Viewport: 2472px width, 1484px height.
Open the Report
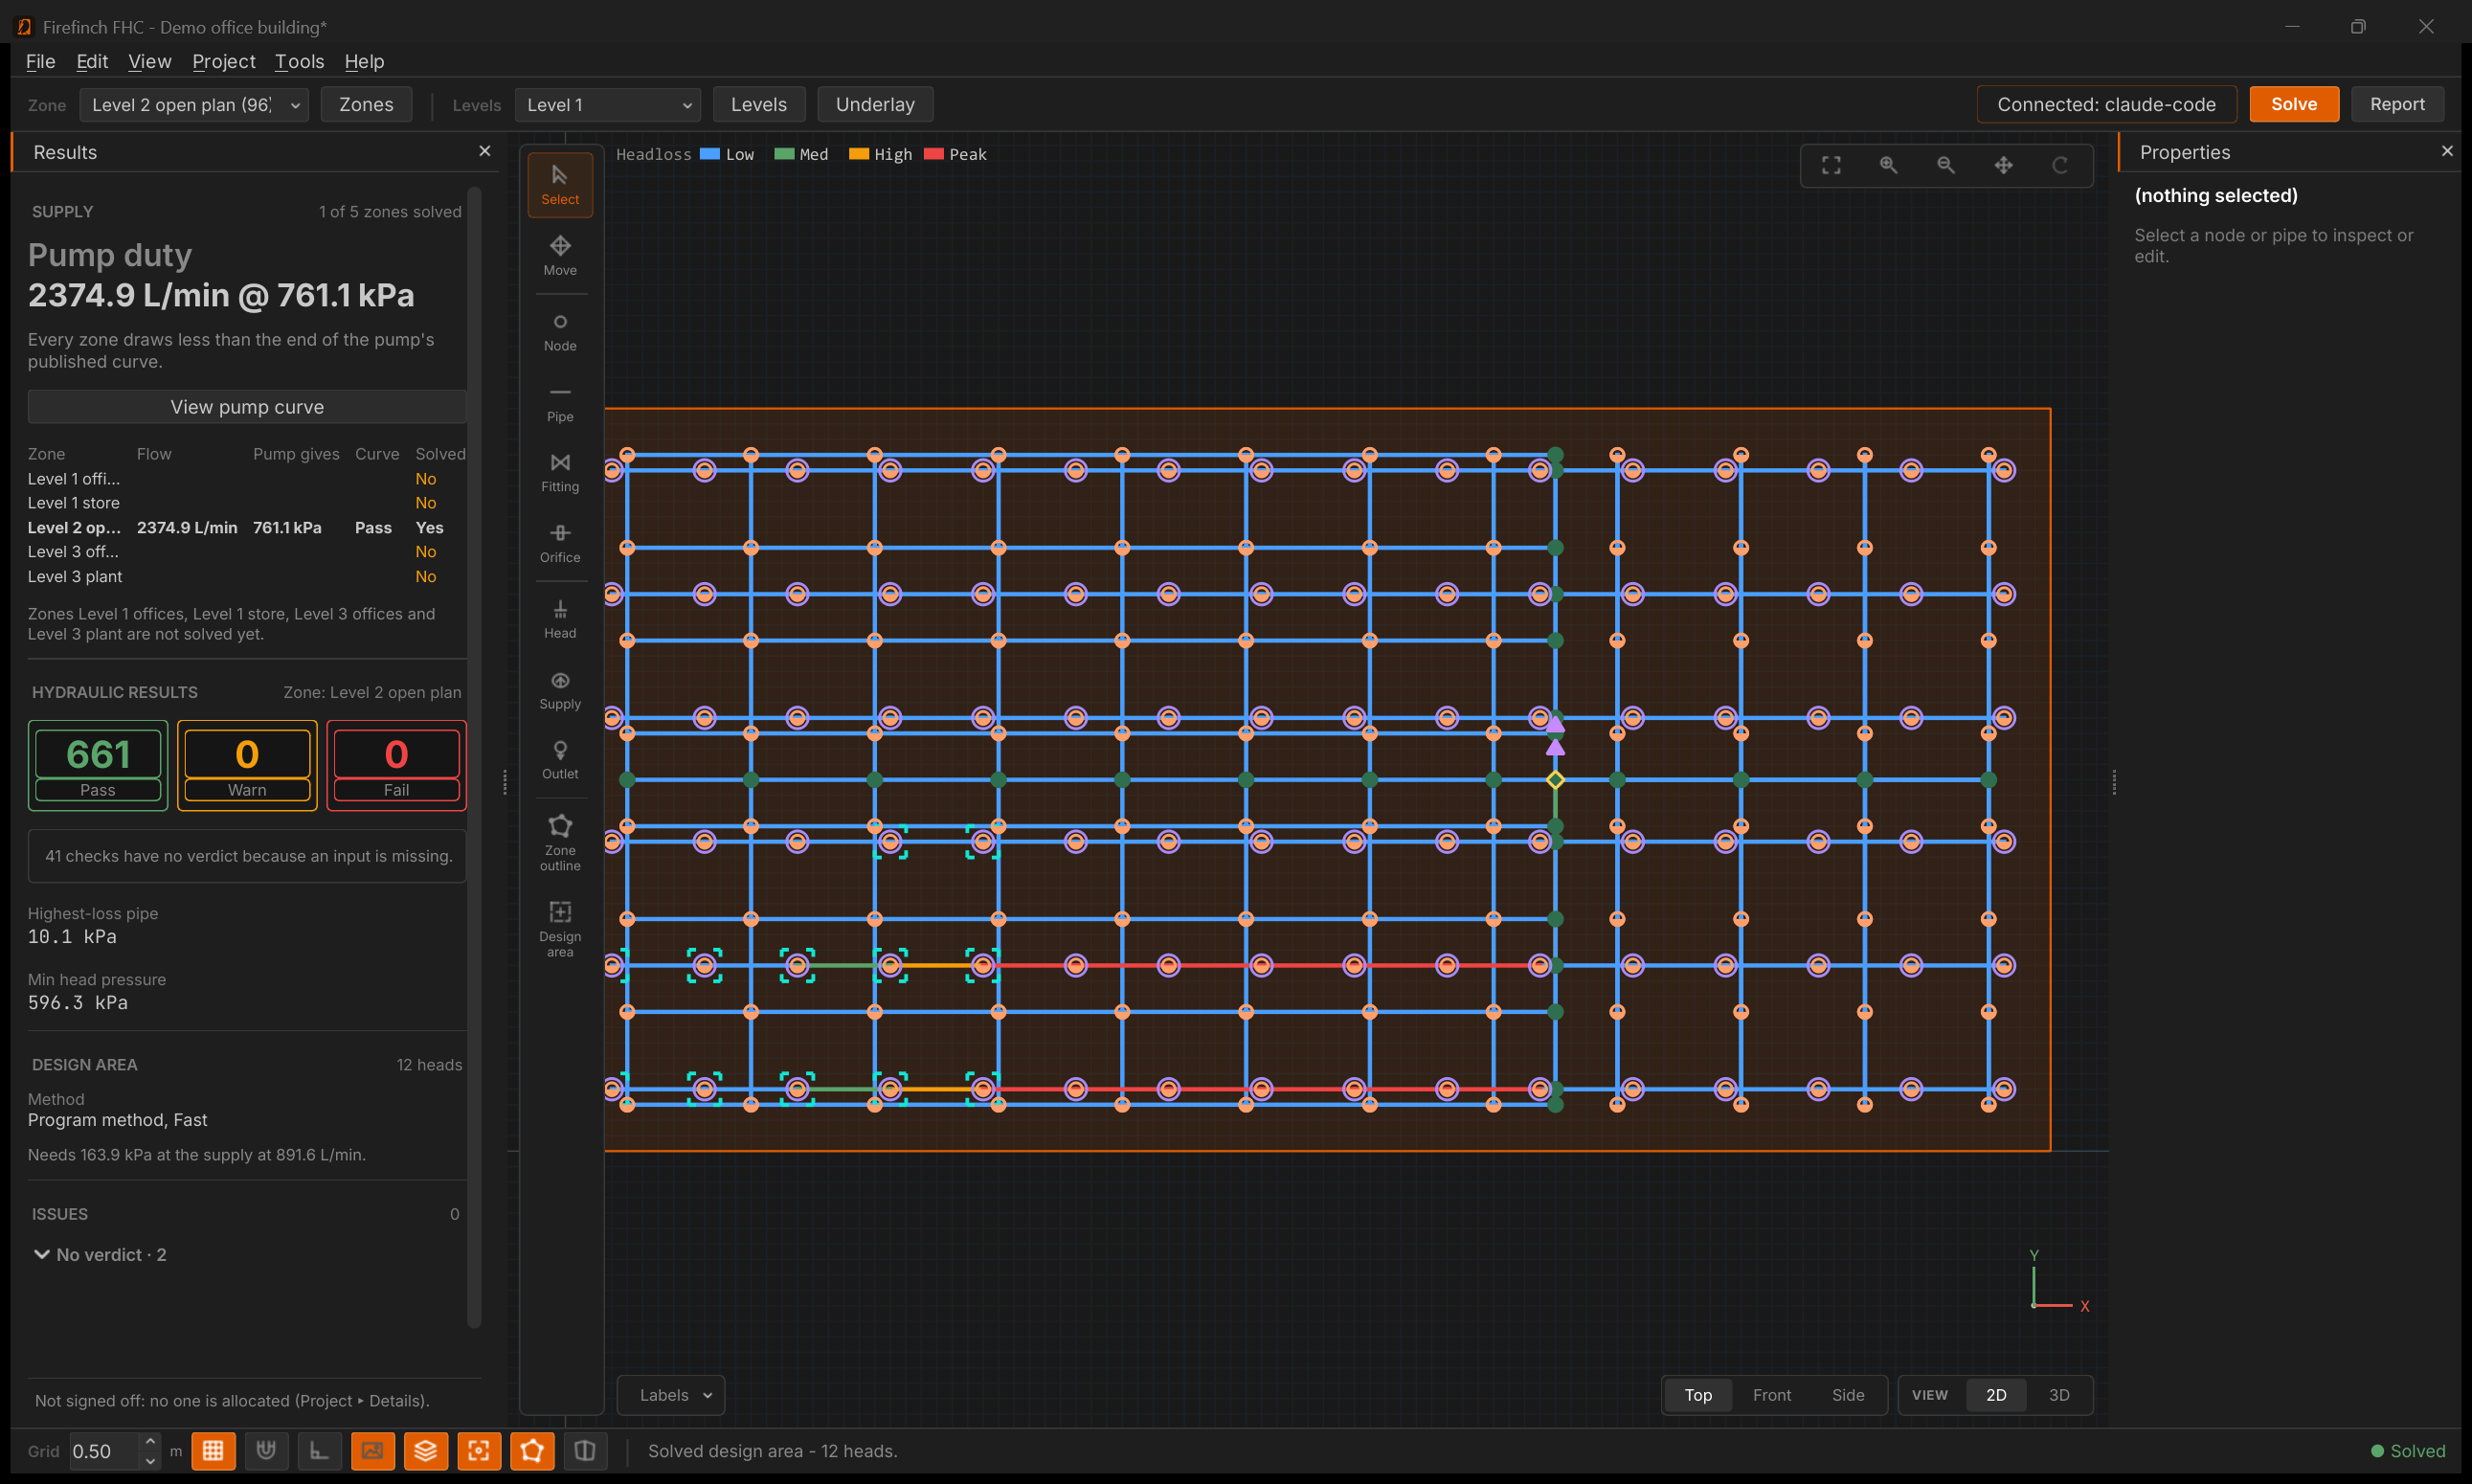[x=2397, y=104]
